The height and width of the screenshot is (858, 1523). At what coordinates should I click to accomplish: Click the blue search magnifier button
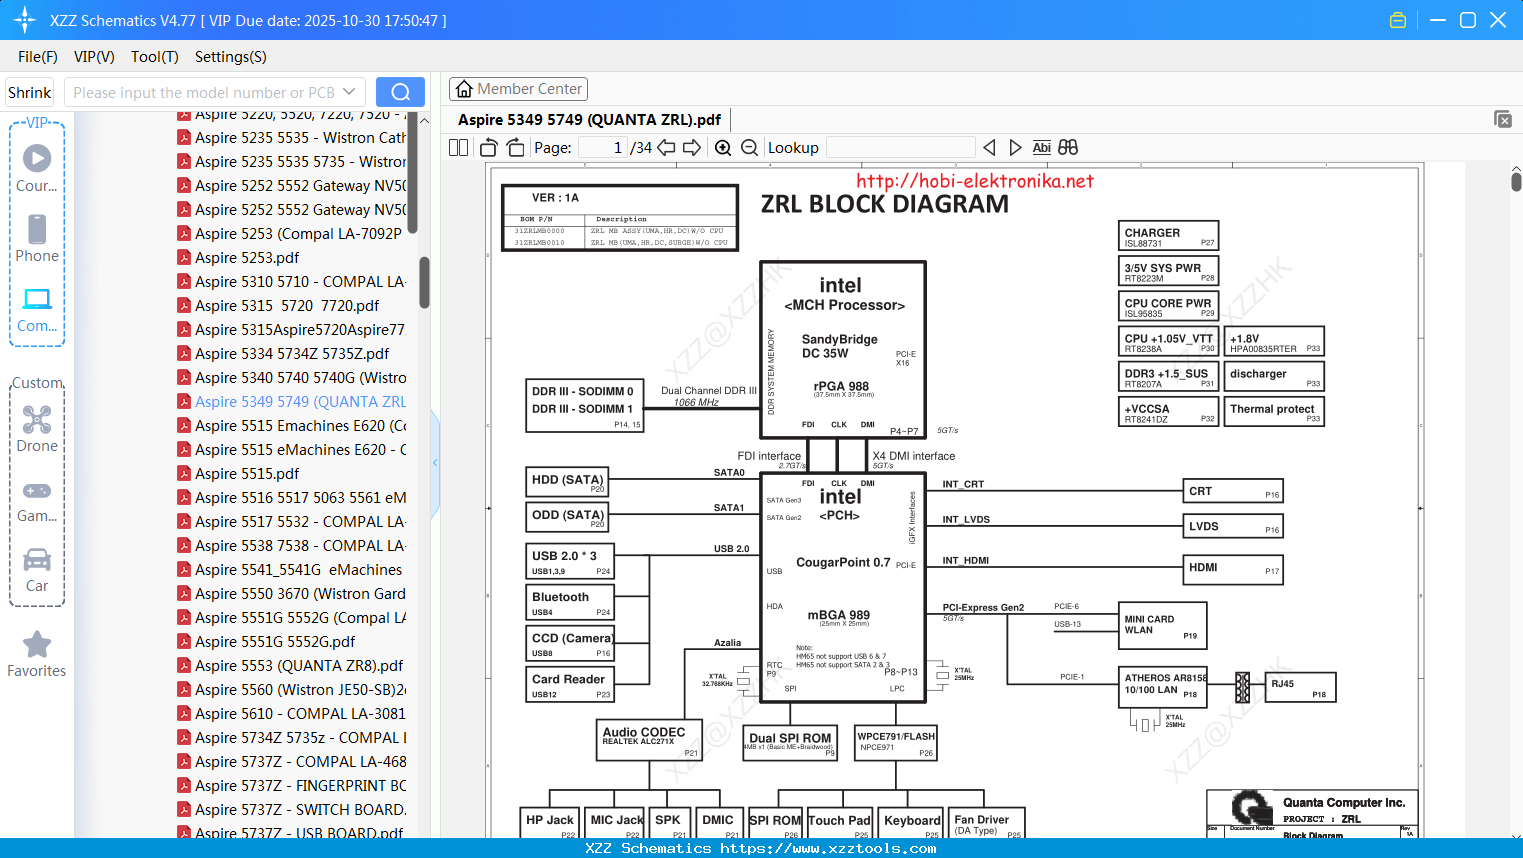(400, 92)
